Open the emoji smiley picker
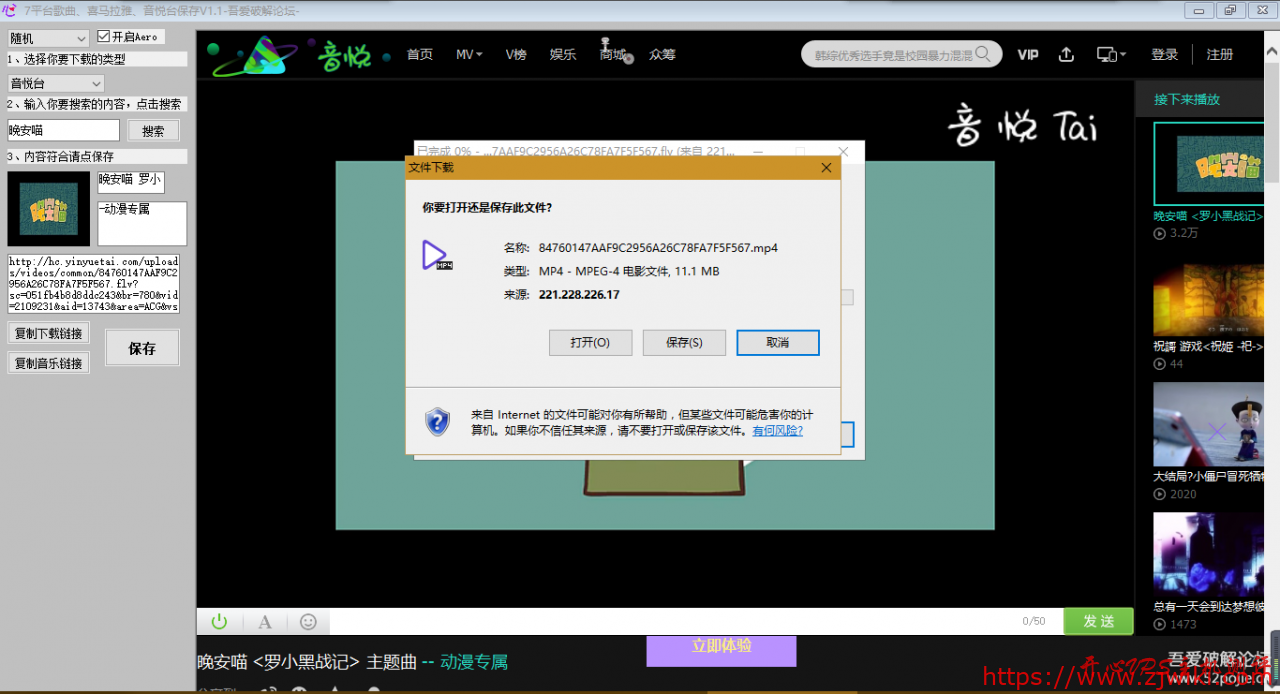1280x694 pixels. click(308, 622)
